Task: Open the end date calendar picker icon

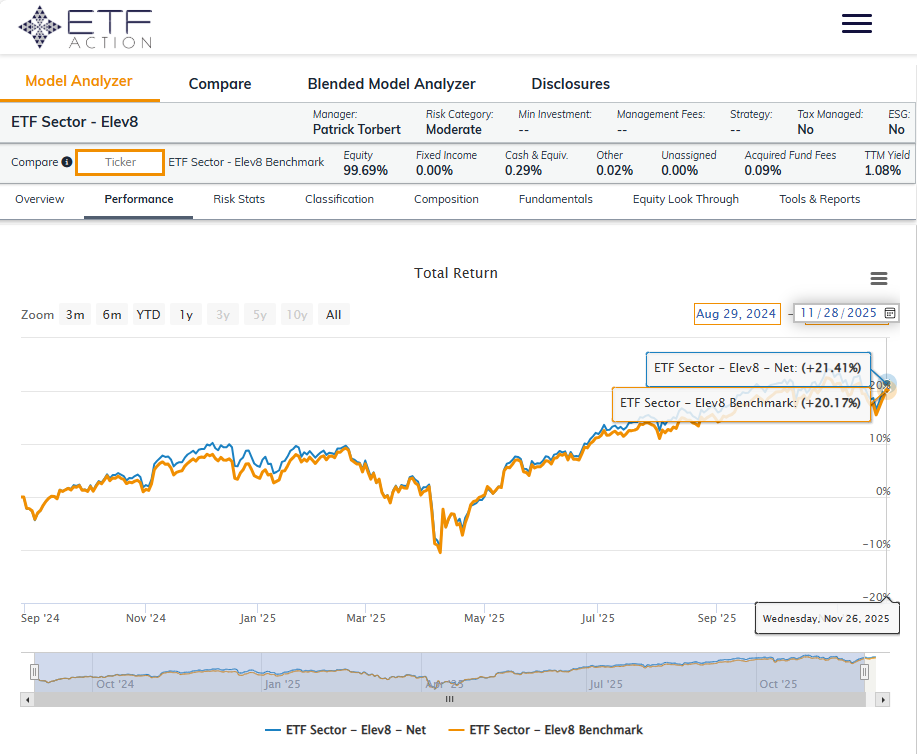Action: pyautogui.click(x=890, y=313)
